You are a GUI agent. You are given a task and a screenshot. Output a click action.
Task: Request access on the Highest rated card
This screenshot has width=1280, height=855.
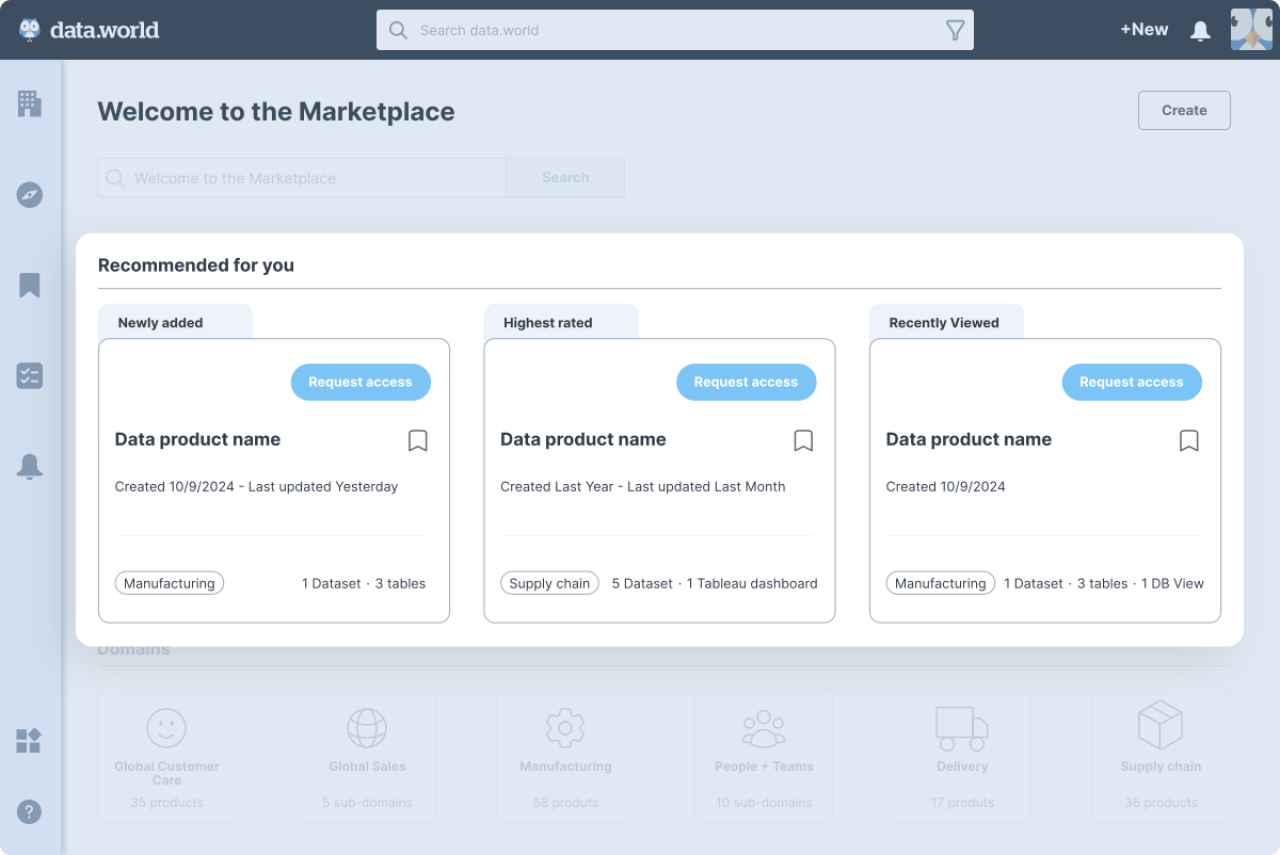click(746, 382)
